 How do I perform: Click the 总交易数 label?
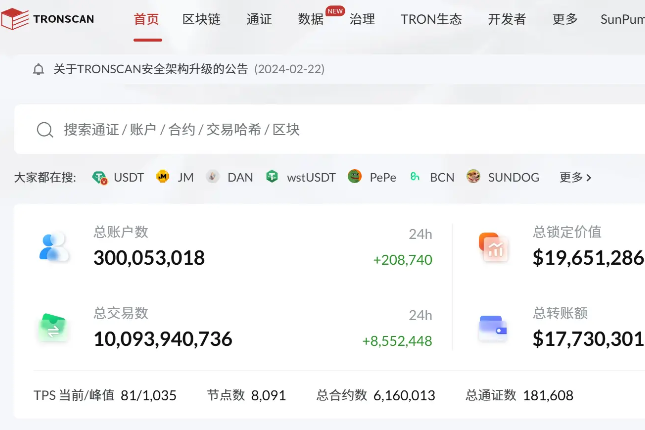pyautogui.click(x=121, y=313)
